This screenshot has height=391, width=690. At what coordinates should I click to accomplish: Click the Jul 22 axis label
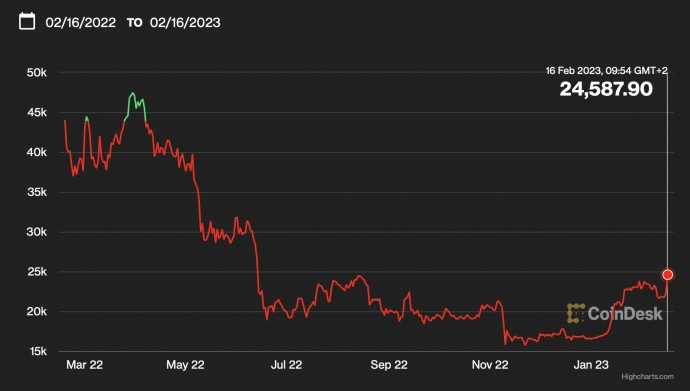[286, 364]
